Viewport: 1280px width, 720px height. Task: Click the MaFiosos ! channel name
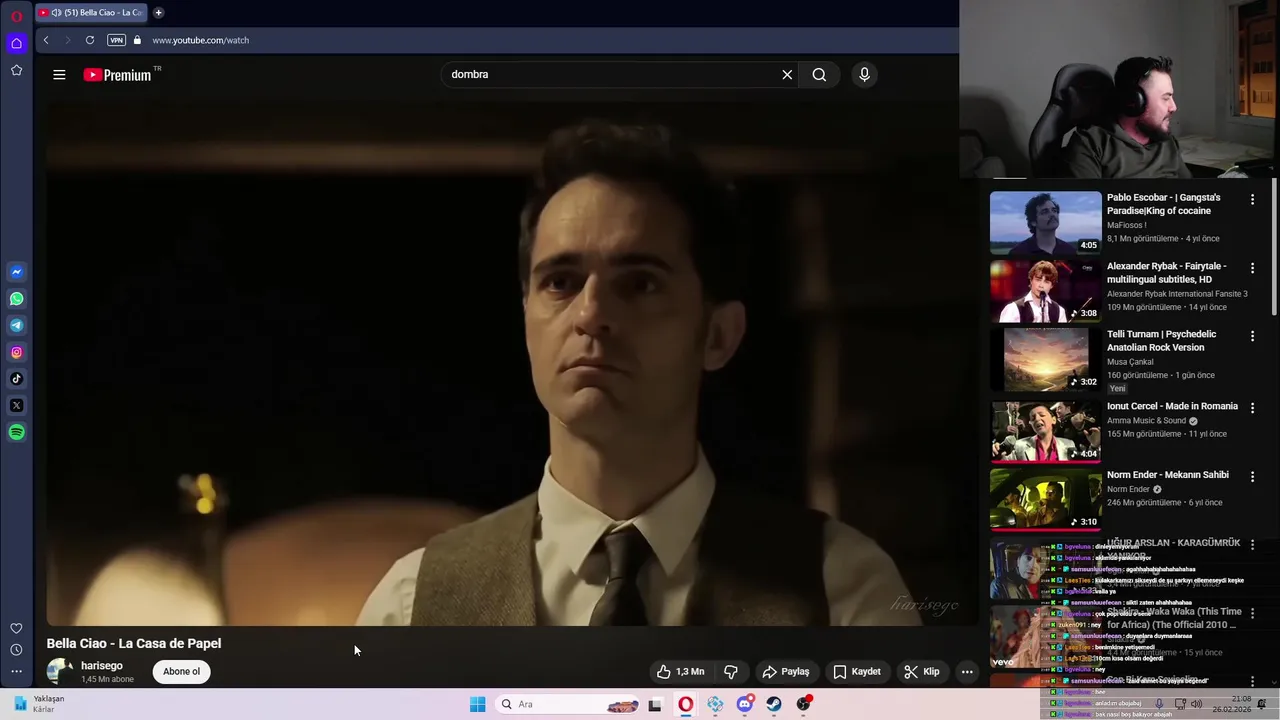[x=1129, y=226]
